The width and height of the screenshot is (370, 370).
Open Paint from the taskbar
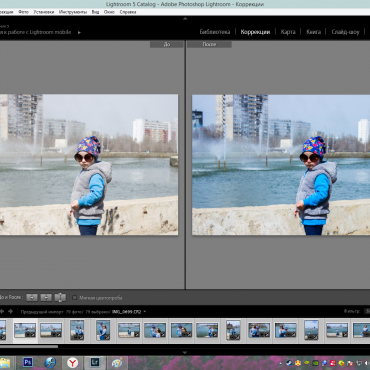pyautogui.click(x=117, y=363)
